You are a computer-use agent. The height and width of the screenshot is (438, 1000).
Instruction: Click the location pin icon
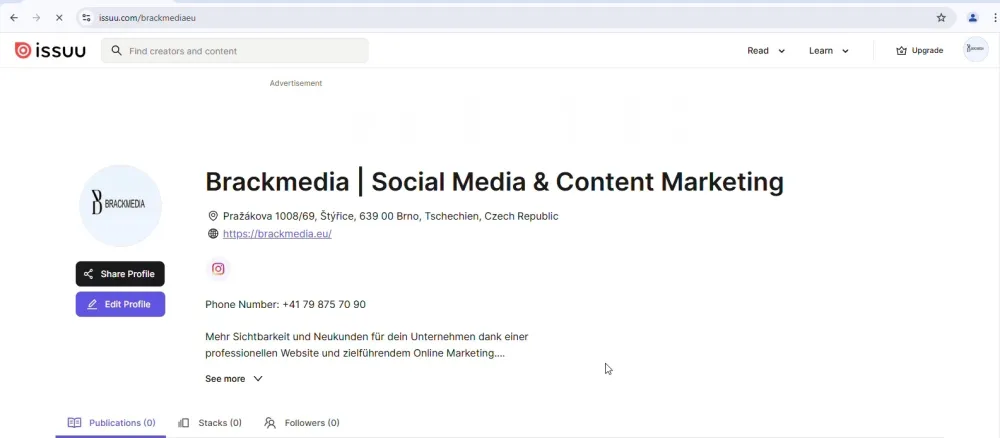[x=213, y=216]
